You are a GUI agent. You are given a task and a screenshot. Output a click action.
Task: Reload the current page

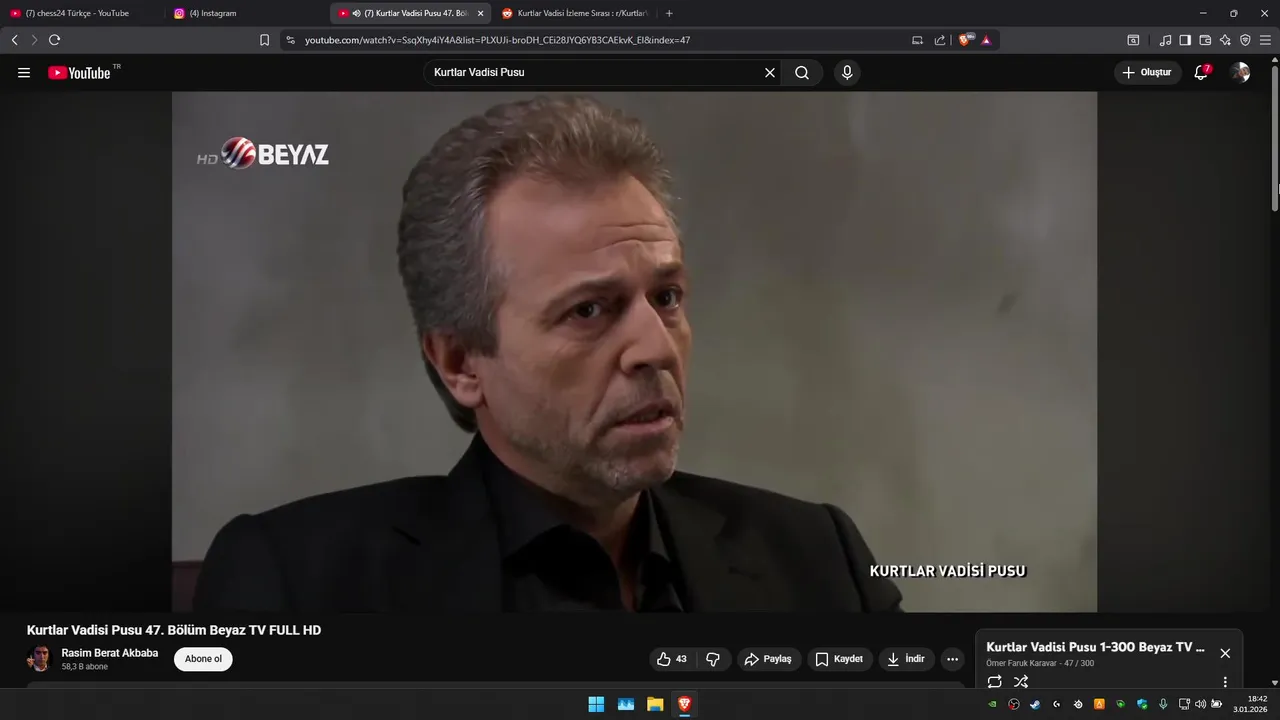(54, 40)
